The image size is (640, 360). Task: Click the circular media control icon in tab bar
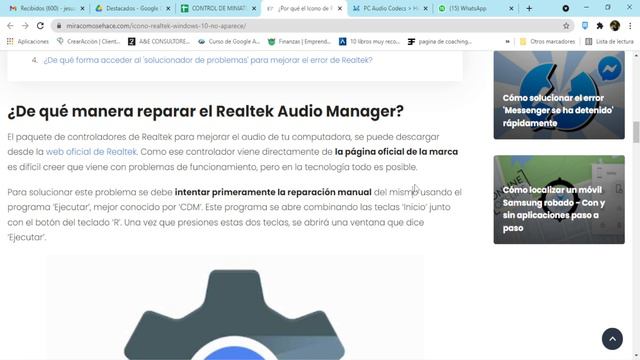coord(566,8)
